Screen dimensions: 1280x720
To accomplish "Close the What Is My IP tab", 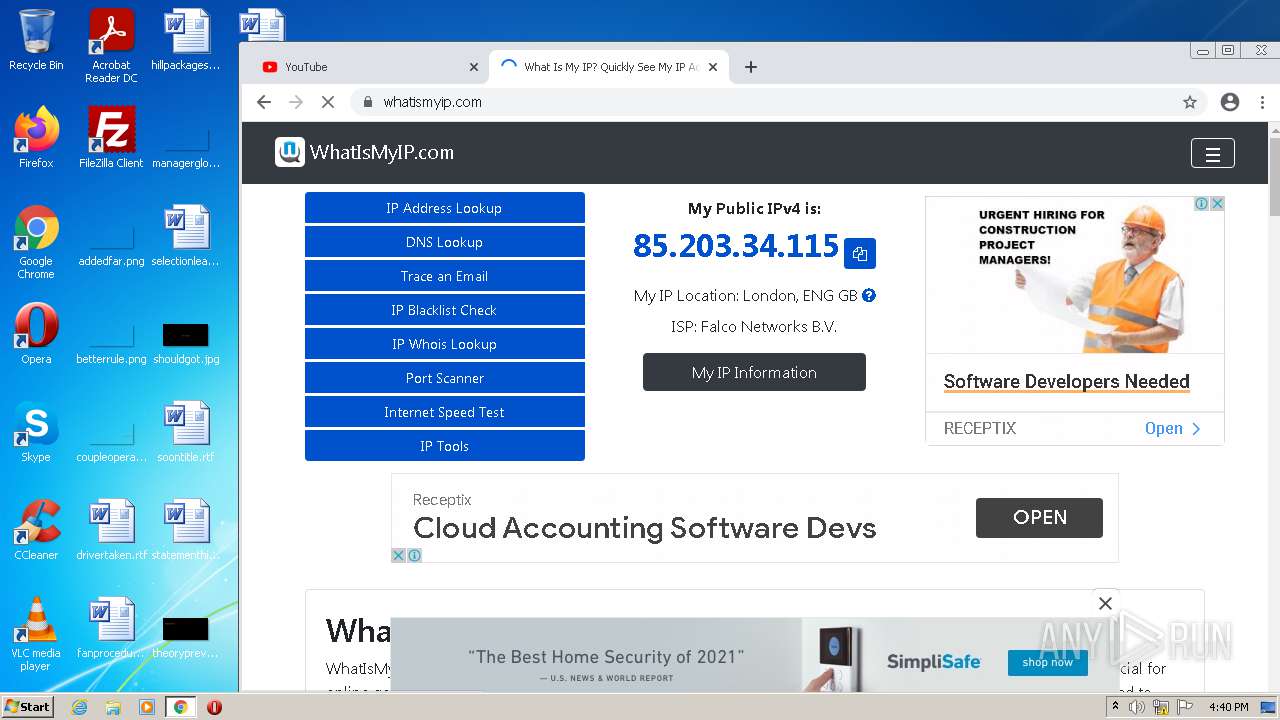I will 713,67.
